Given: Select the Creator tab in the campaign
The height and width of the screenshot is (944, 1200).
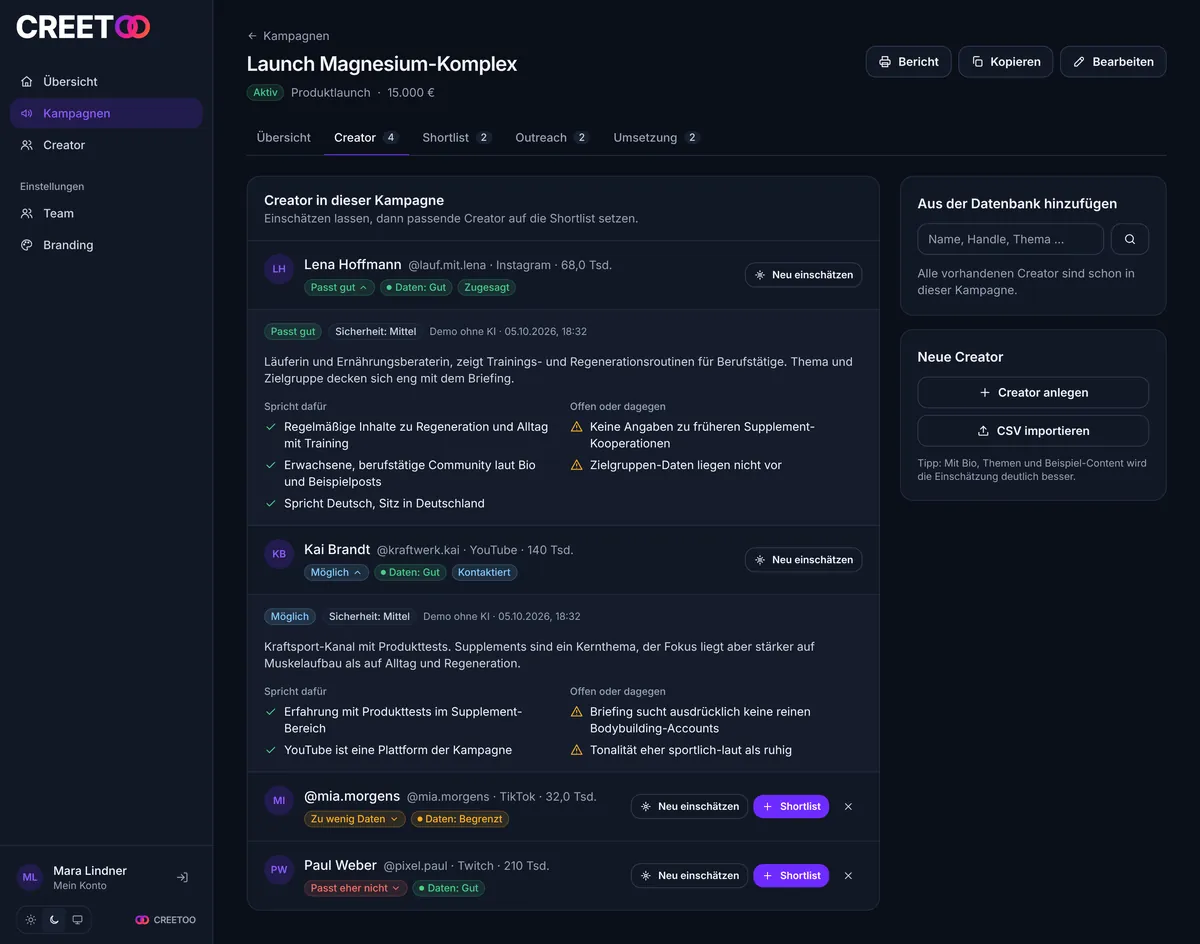Looking at the screenshot, I should pos(366,137).
